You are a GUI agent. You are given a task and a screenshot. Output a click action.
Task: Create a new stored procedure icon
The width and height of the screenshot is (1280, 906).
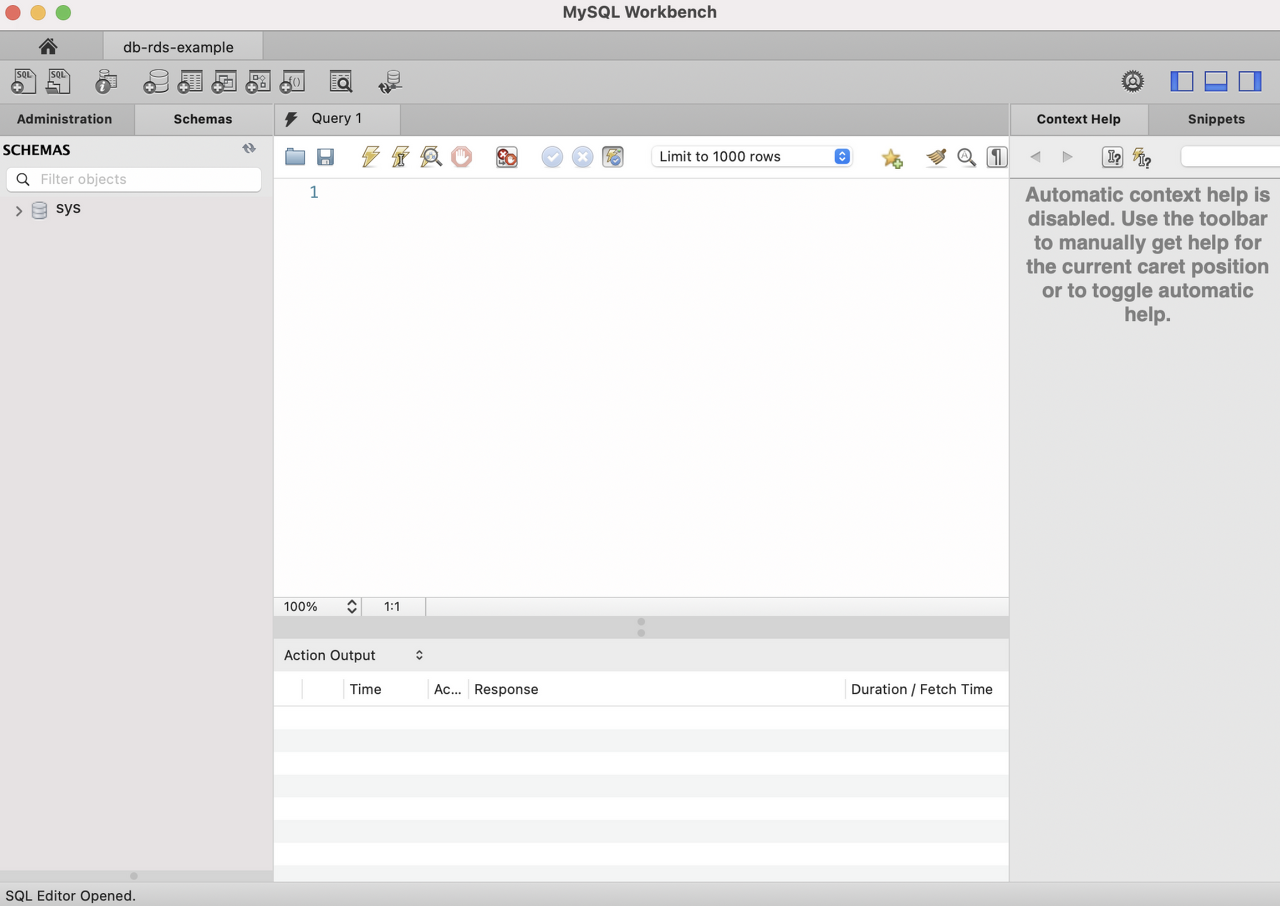(x=258, y=82)
